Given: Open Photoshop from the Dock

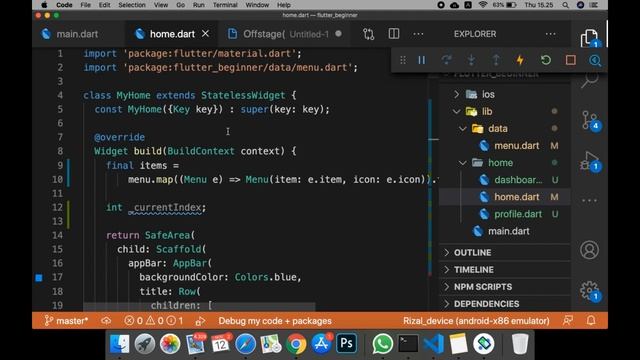Looking at the screenshot, I should click(x=347, y=344).
